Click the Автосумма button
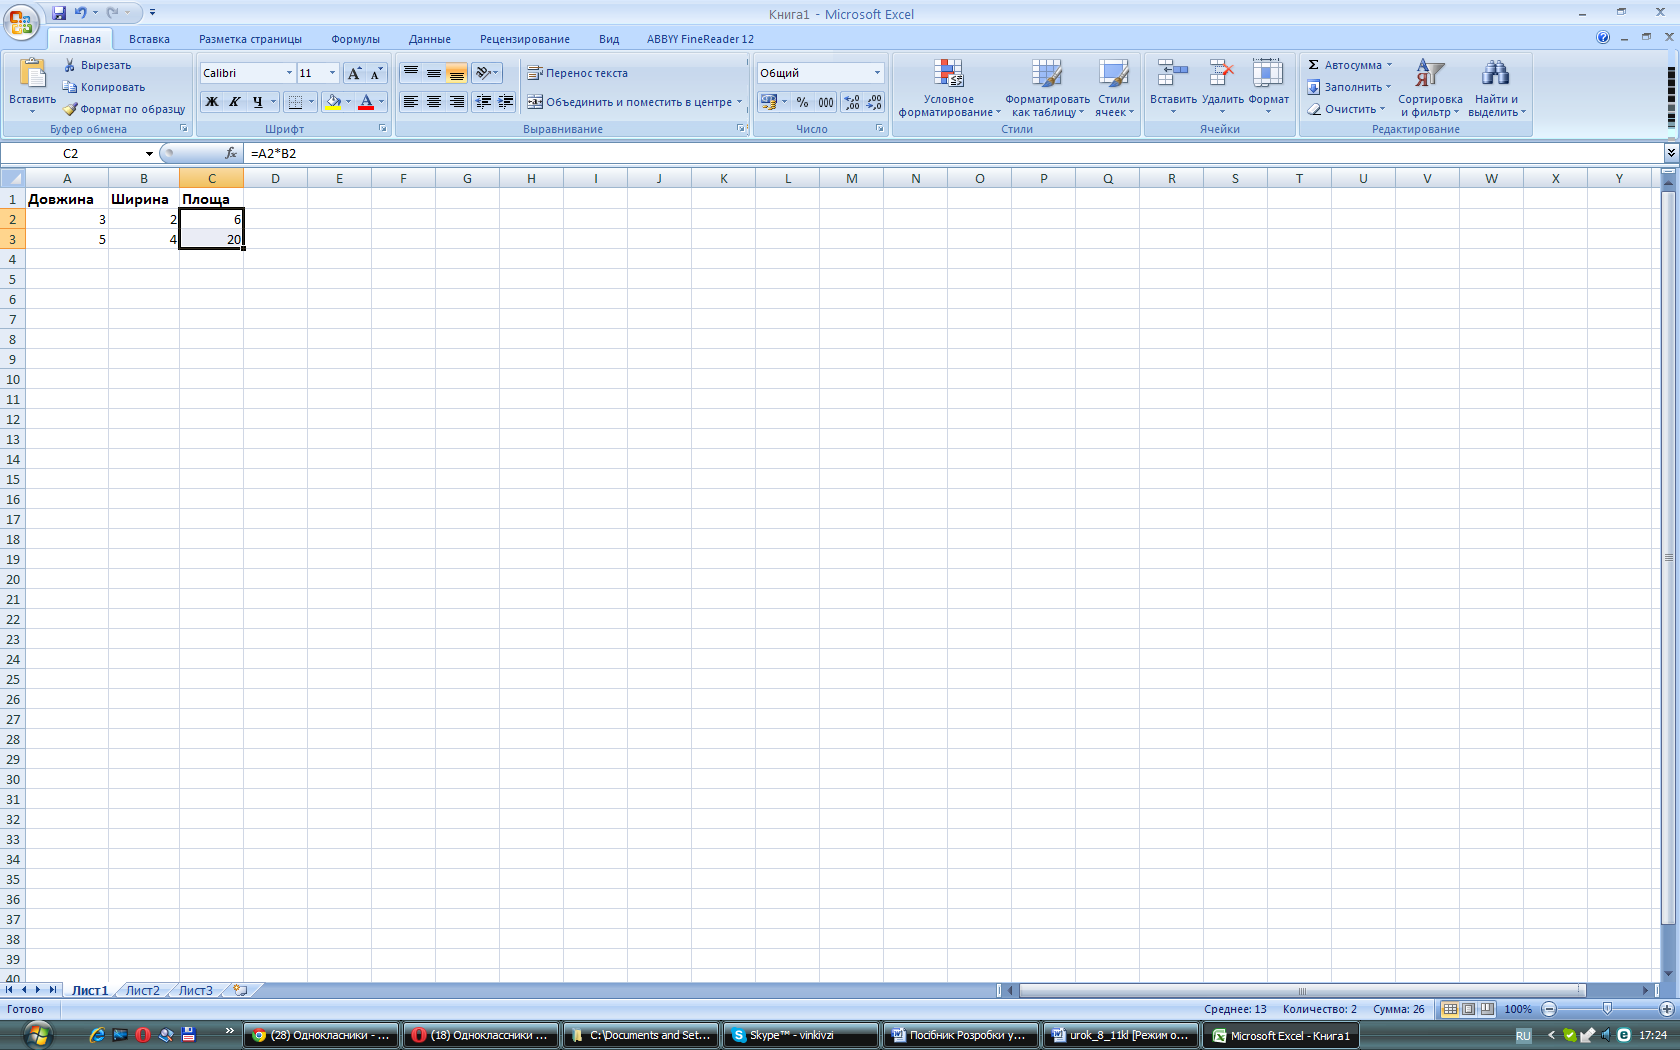The width and height of the screenshot is (1680, 1050). click(1350, 65)
